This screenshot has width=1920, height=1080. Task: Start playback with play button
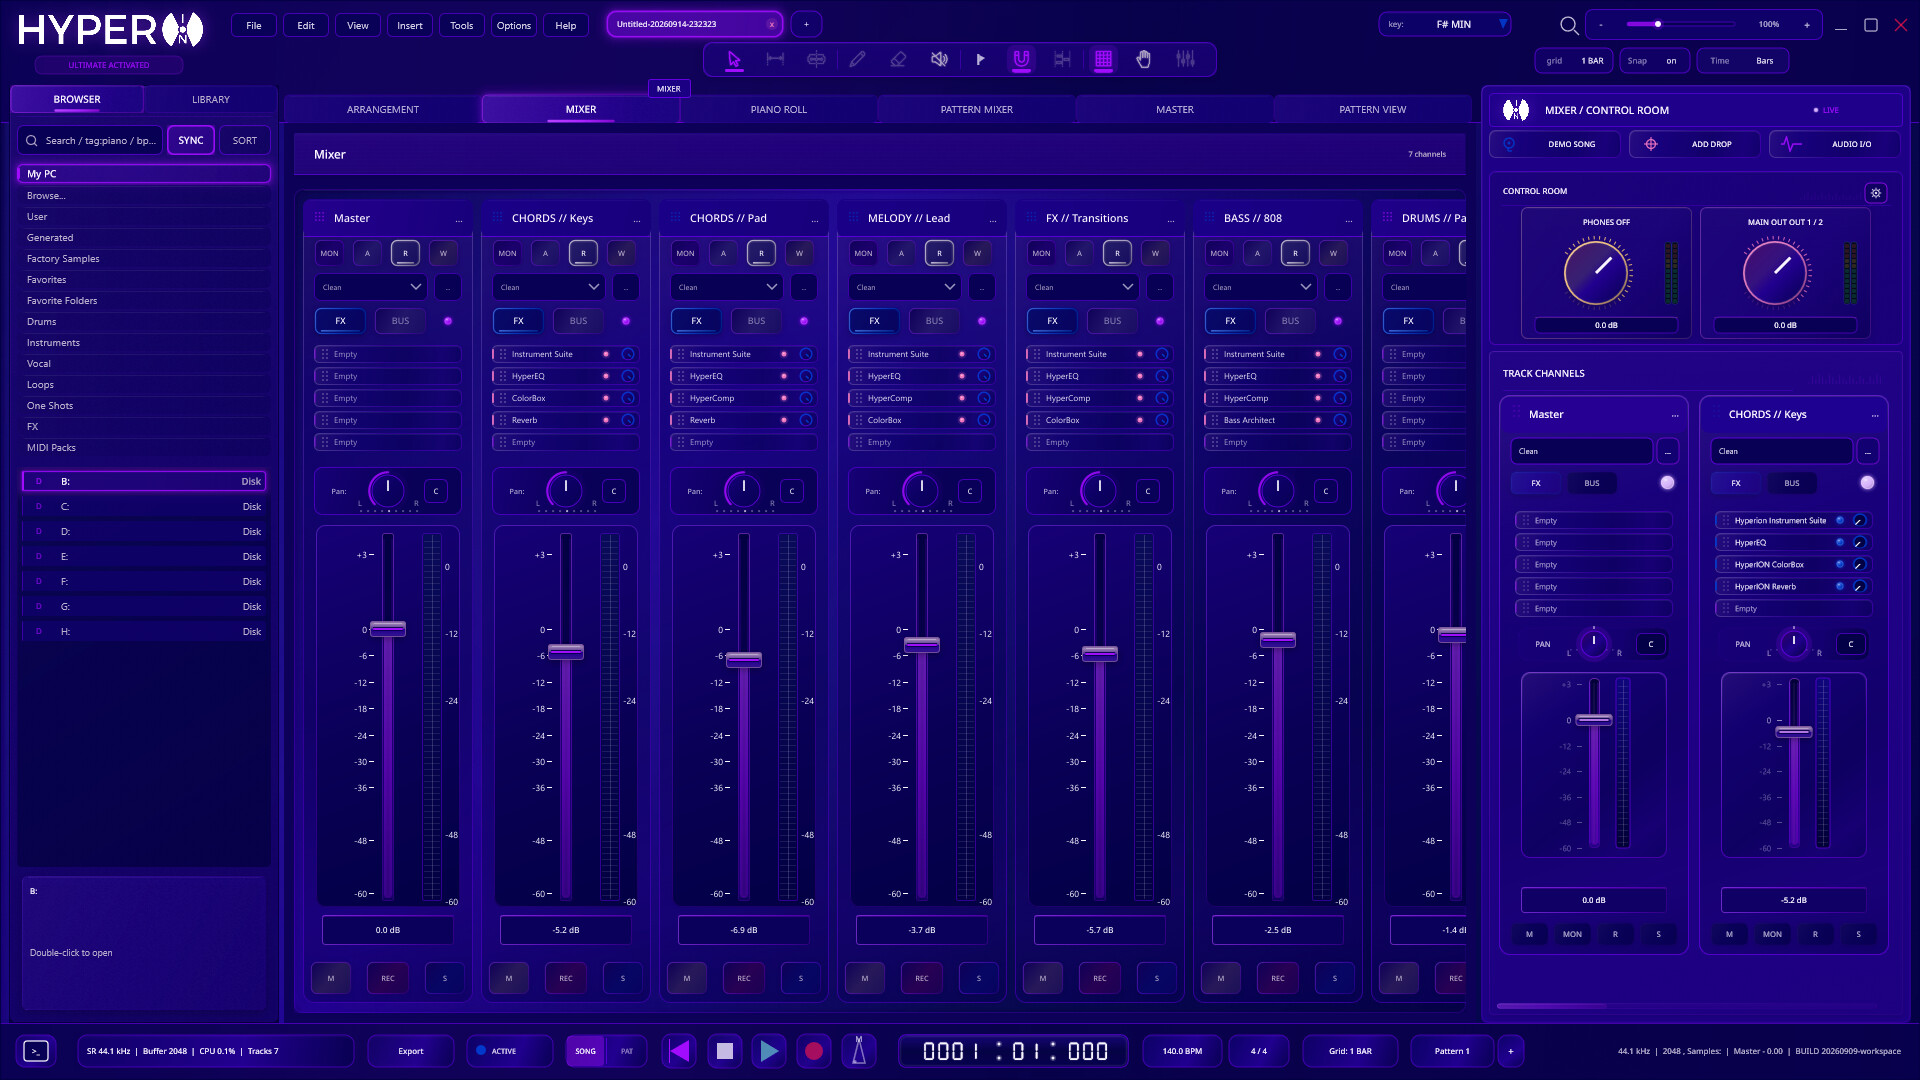click(769, 1051)
